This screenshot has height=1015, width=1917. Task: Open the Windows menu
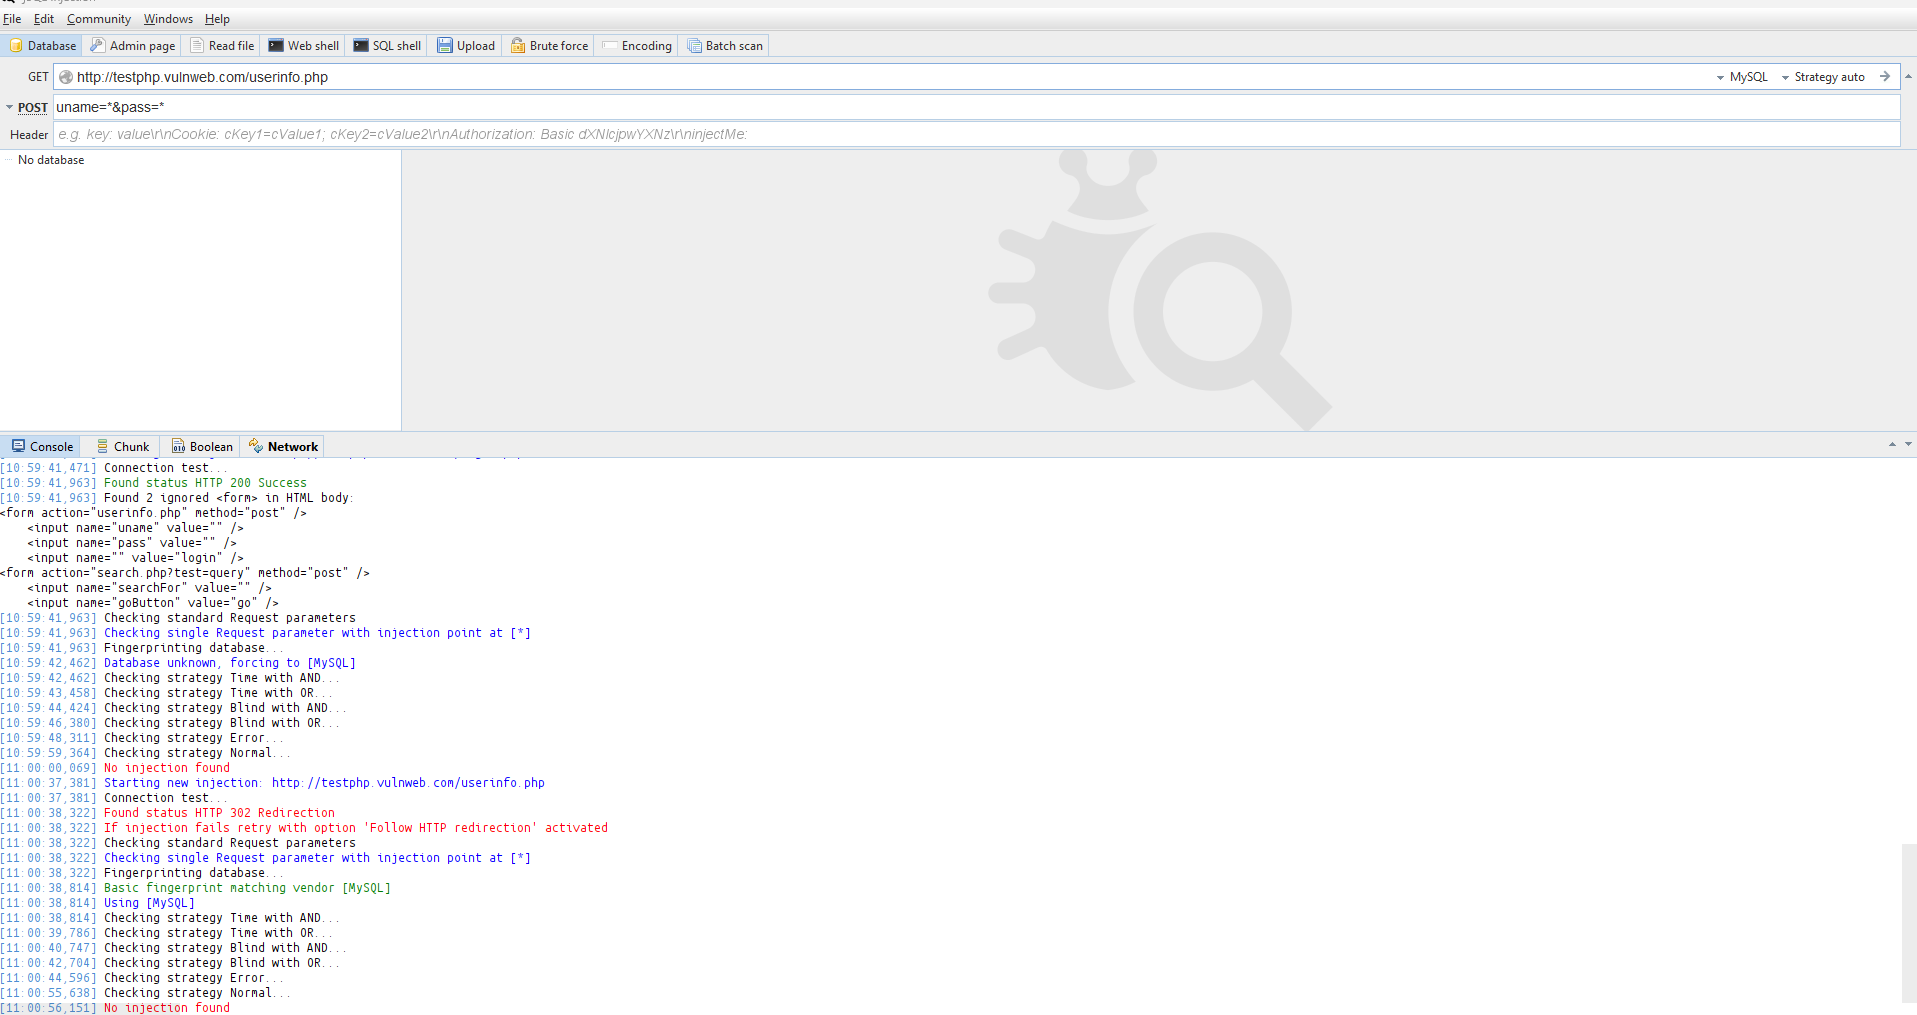point(167,18)
